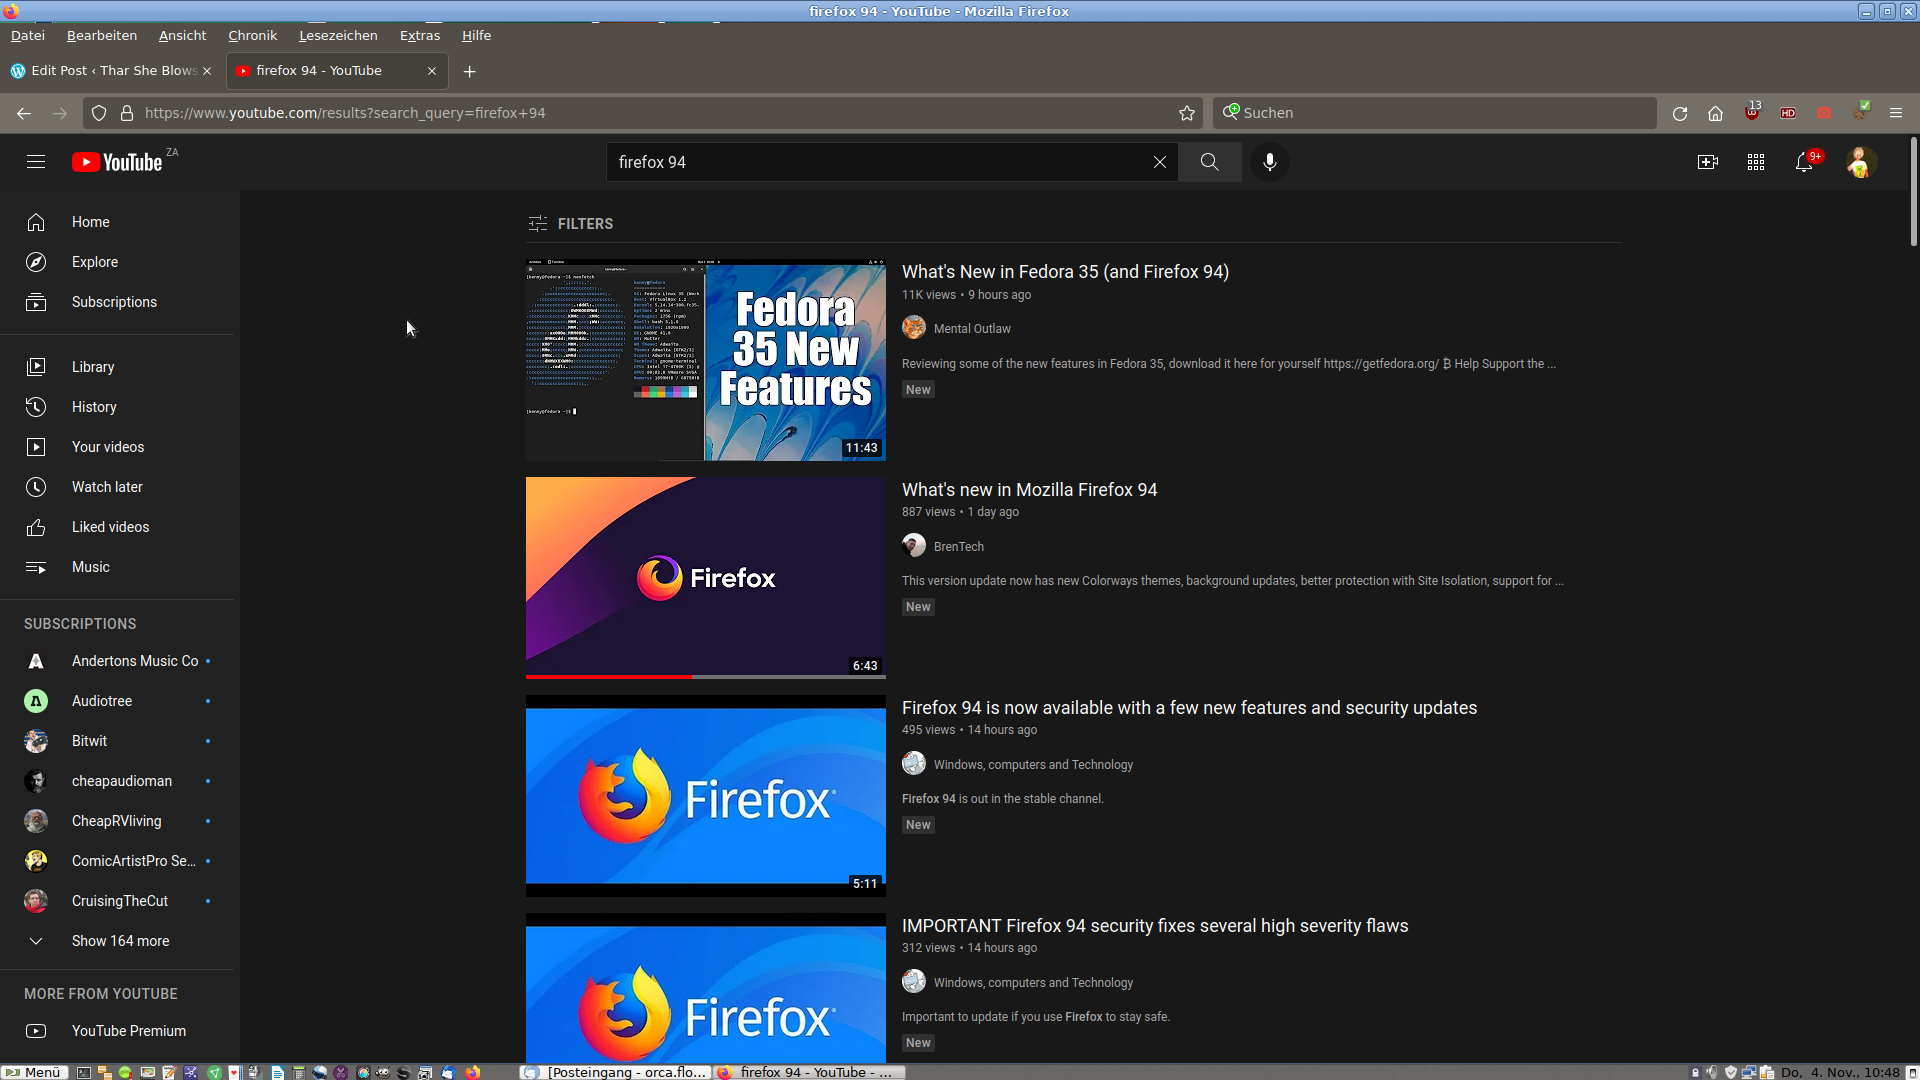Open Subscriptions in the sidebar
The image size is (1920, 1080).
click(x=118, y=302)
